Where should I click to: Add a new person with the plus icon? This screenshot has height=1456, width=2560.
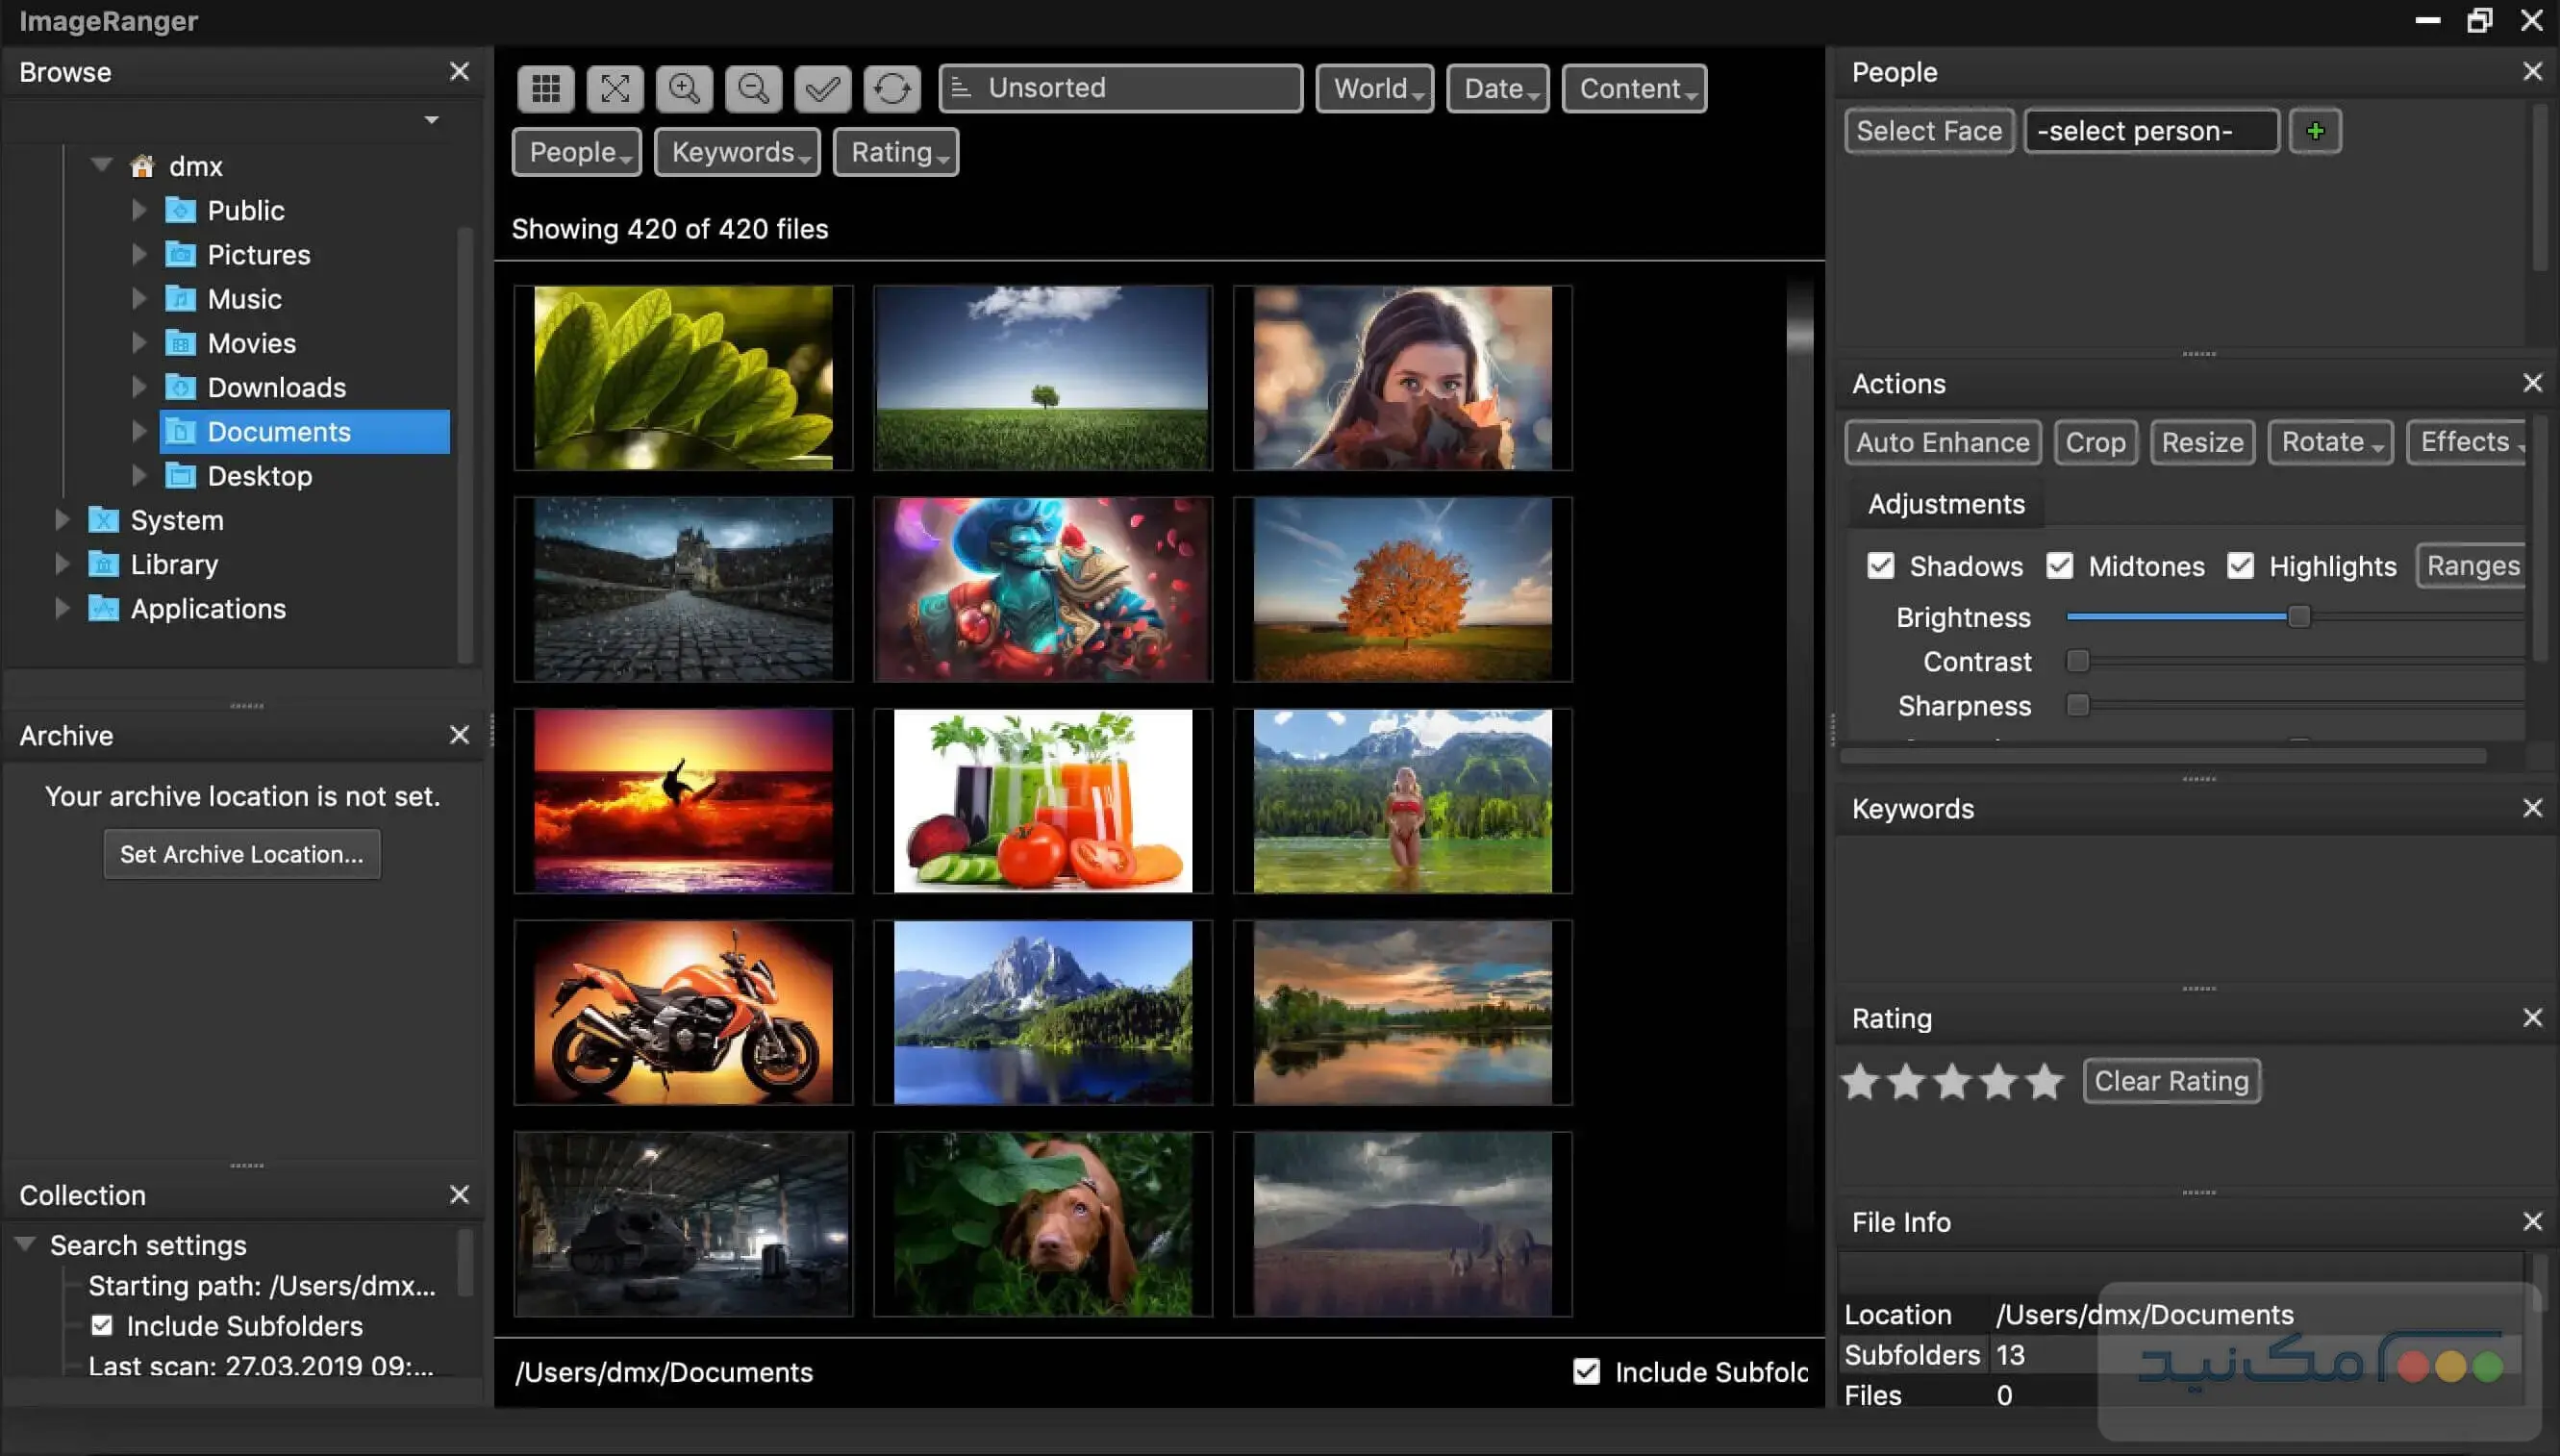[2317, 130]
